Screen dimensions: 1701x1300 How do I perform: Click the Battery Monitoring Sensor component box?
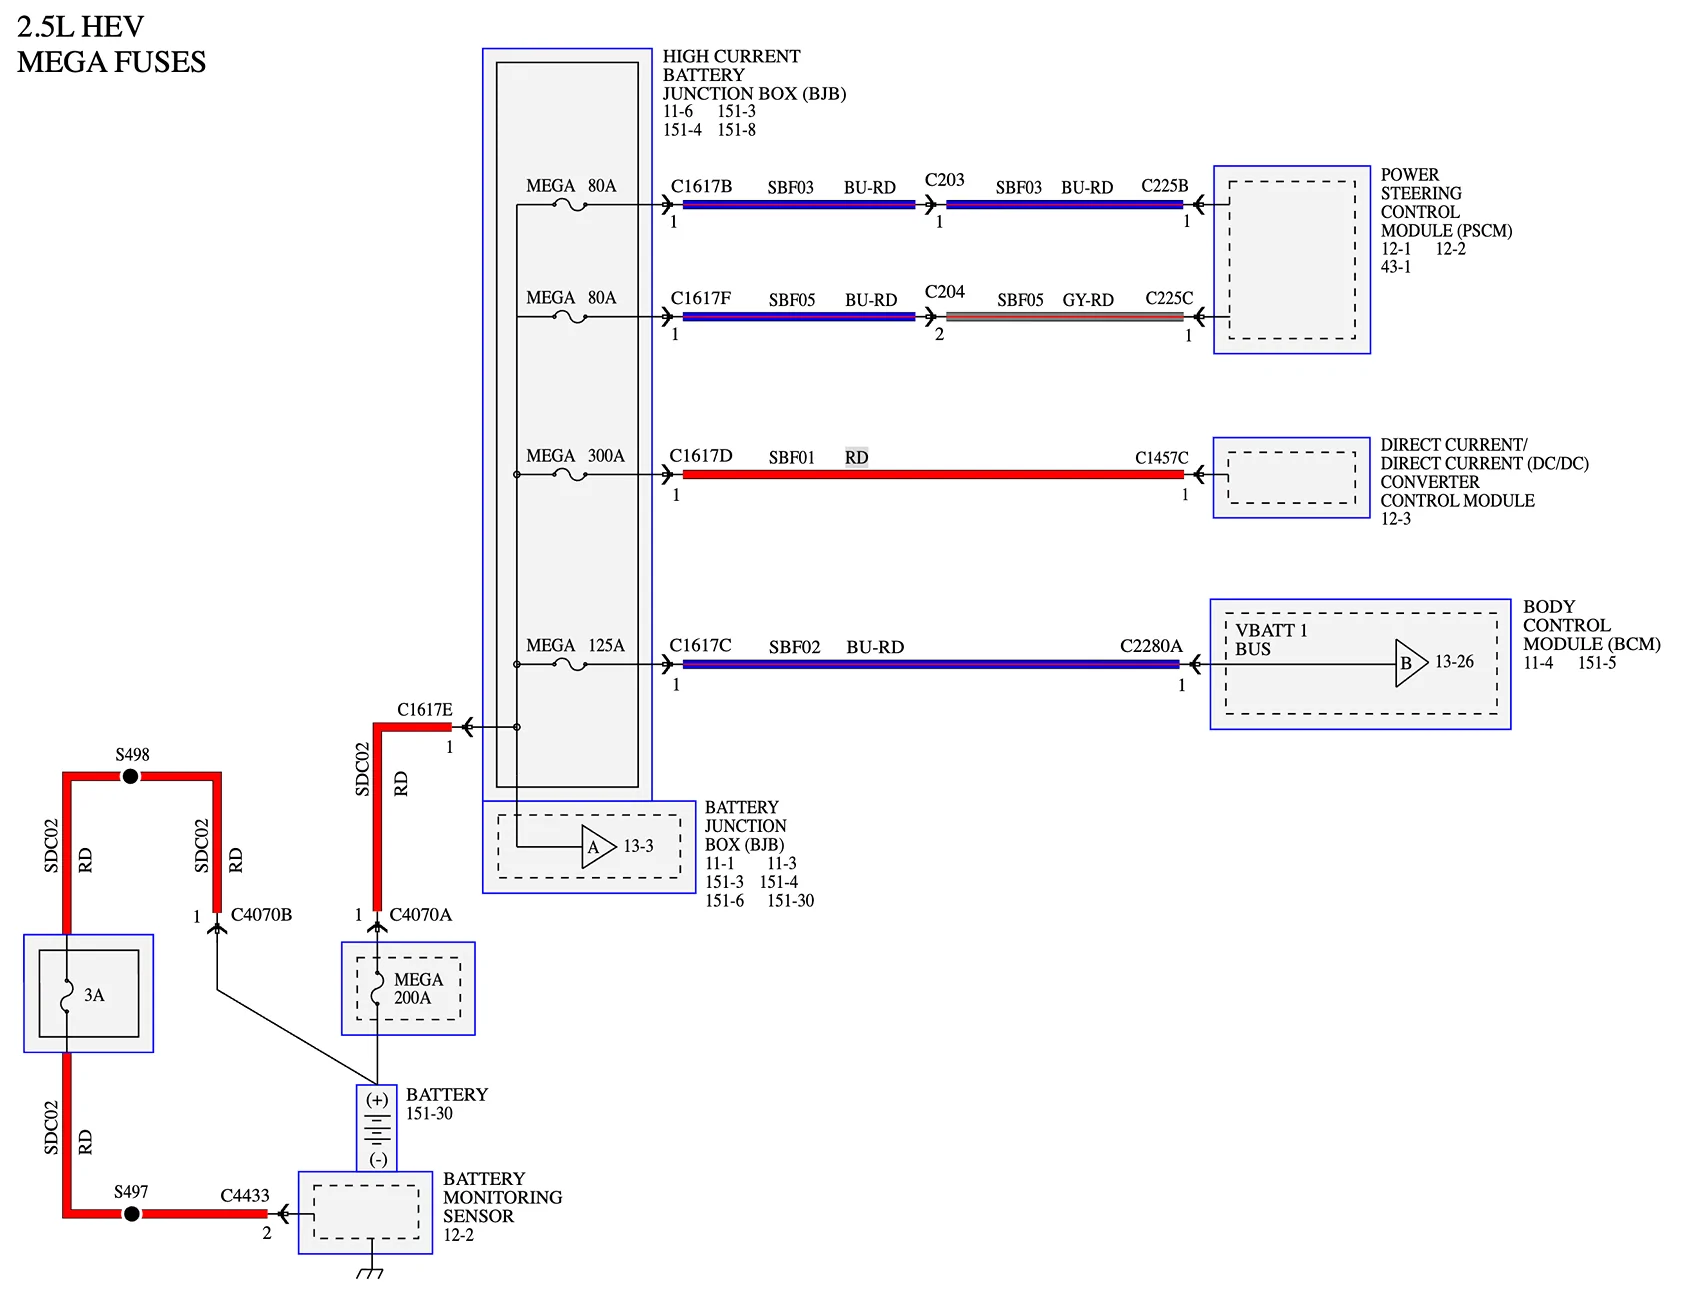click(366, 1212)
